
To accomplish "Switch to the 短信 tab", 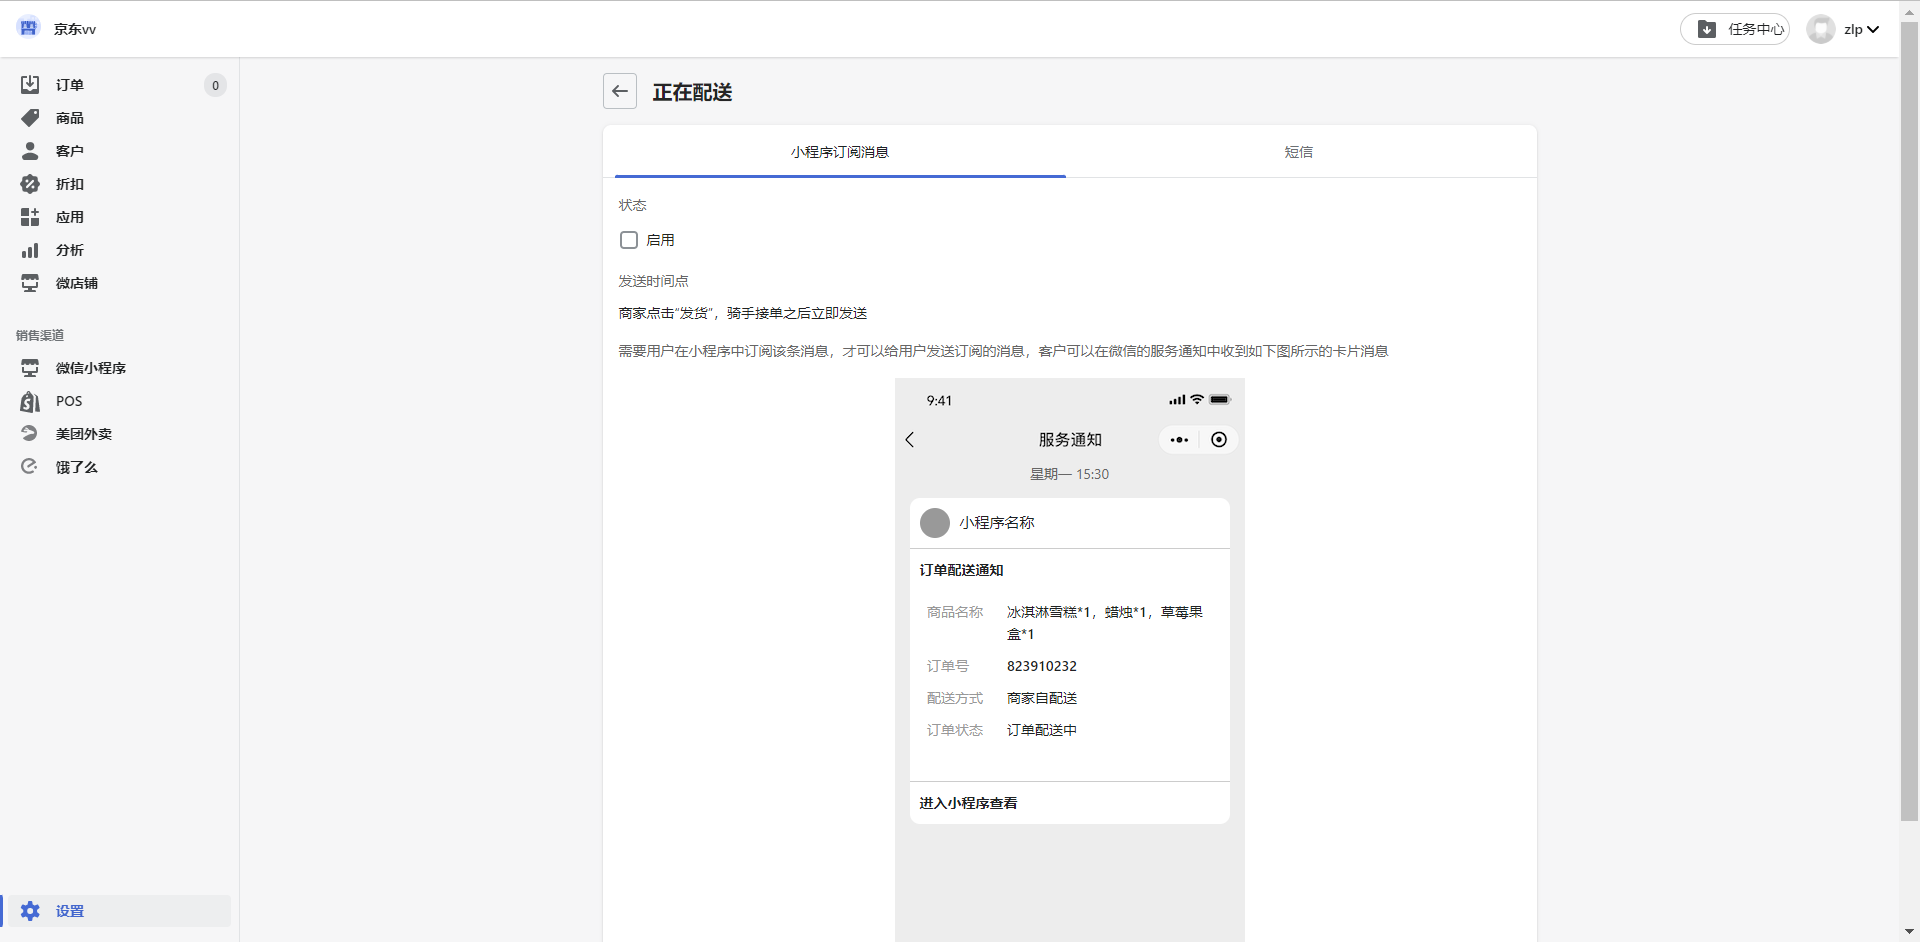I will coord(1298,152).
